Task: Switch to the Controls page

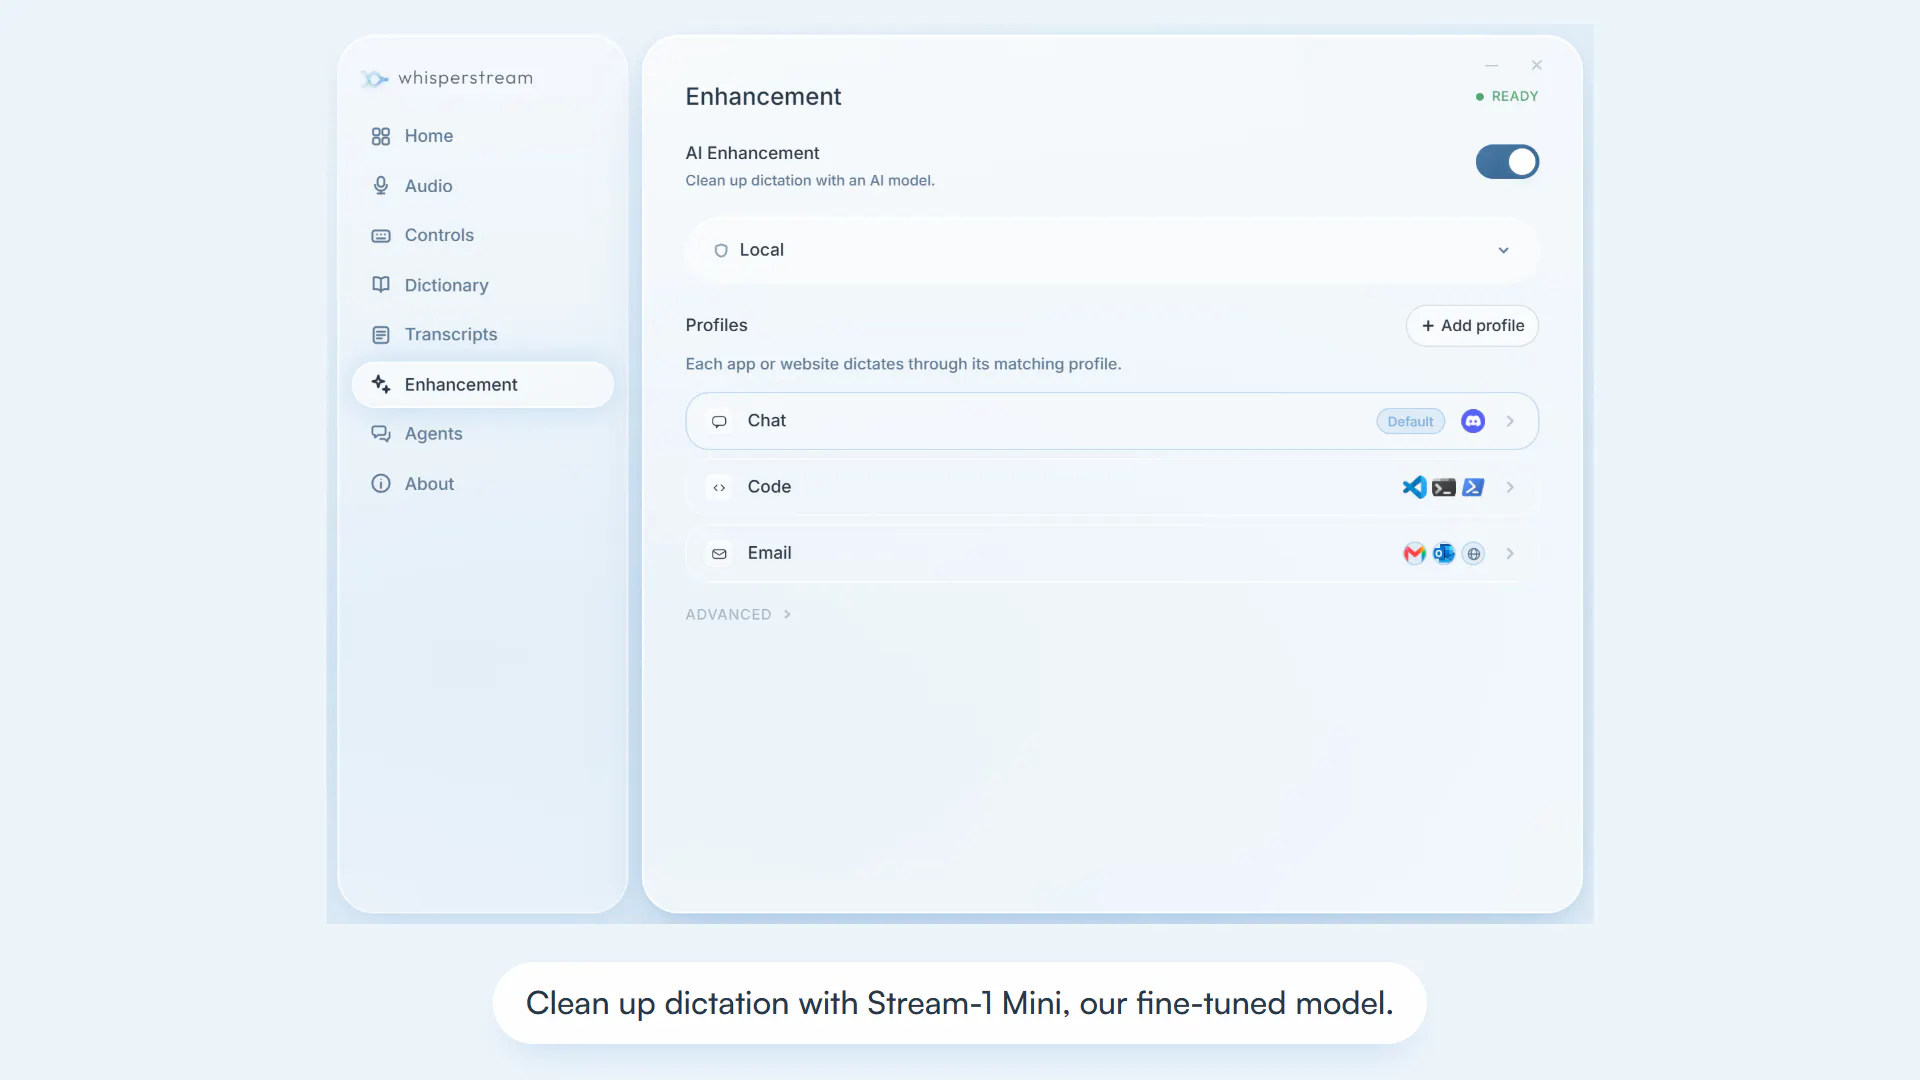Action: click(483, 236)
